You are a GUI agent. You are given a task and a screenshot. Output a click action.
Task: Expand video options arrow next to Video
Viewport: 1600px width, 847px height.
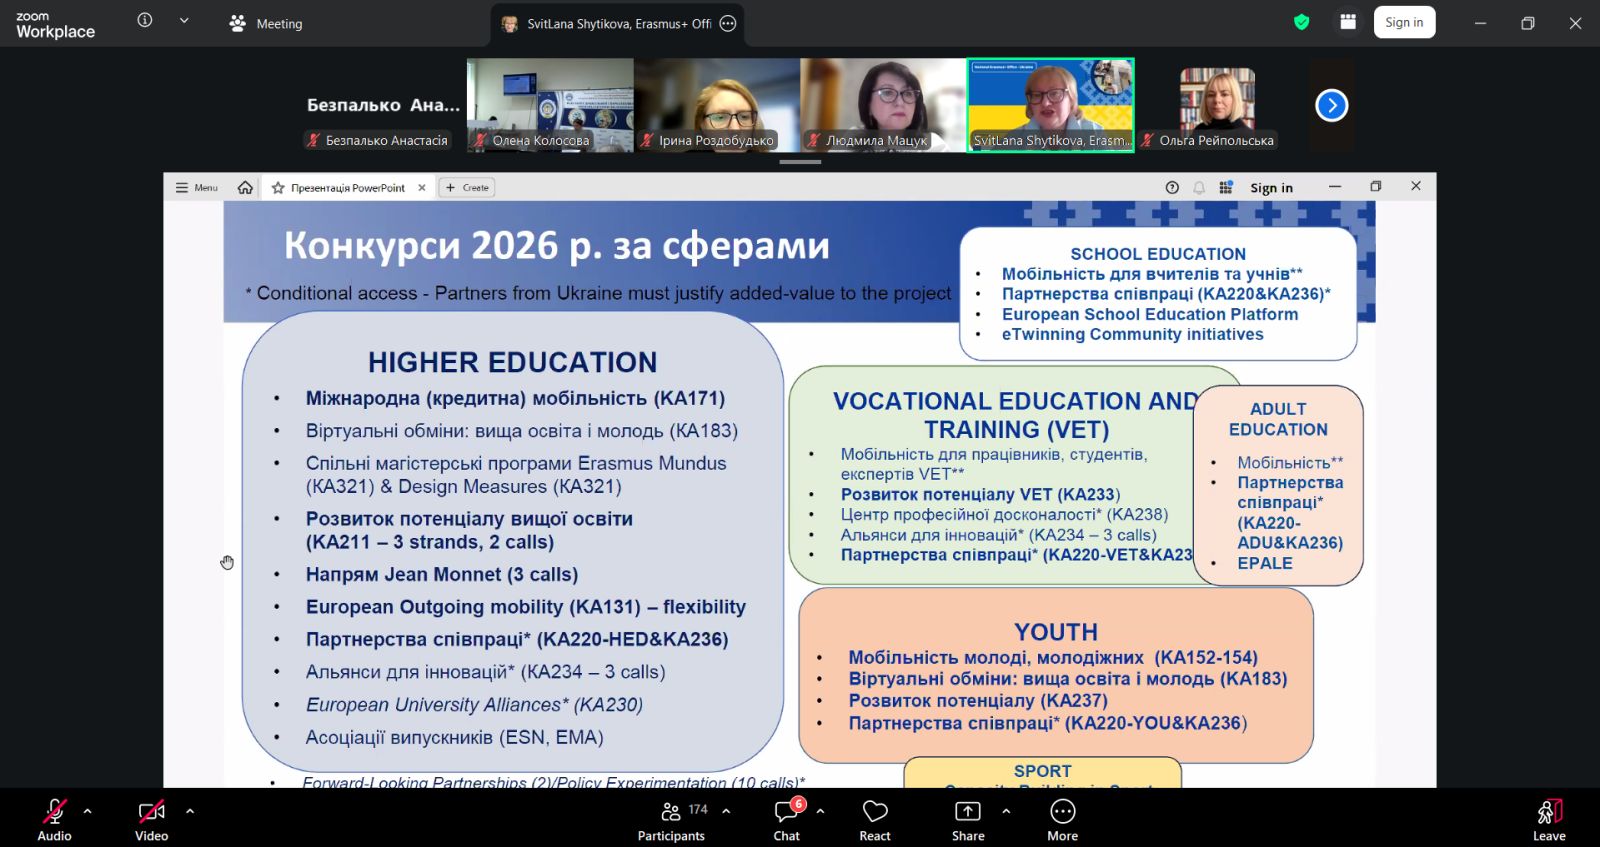[190, 811]
